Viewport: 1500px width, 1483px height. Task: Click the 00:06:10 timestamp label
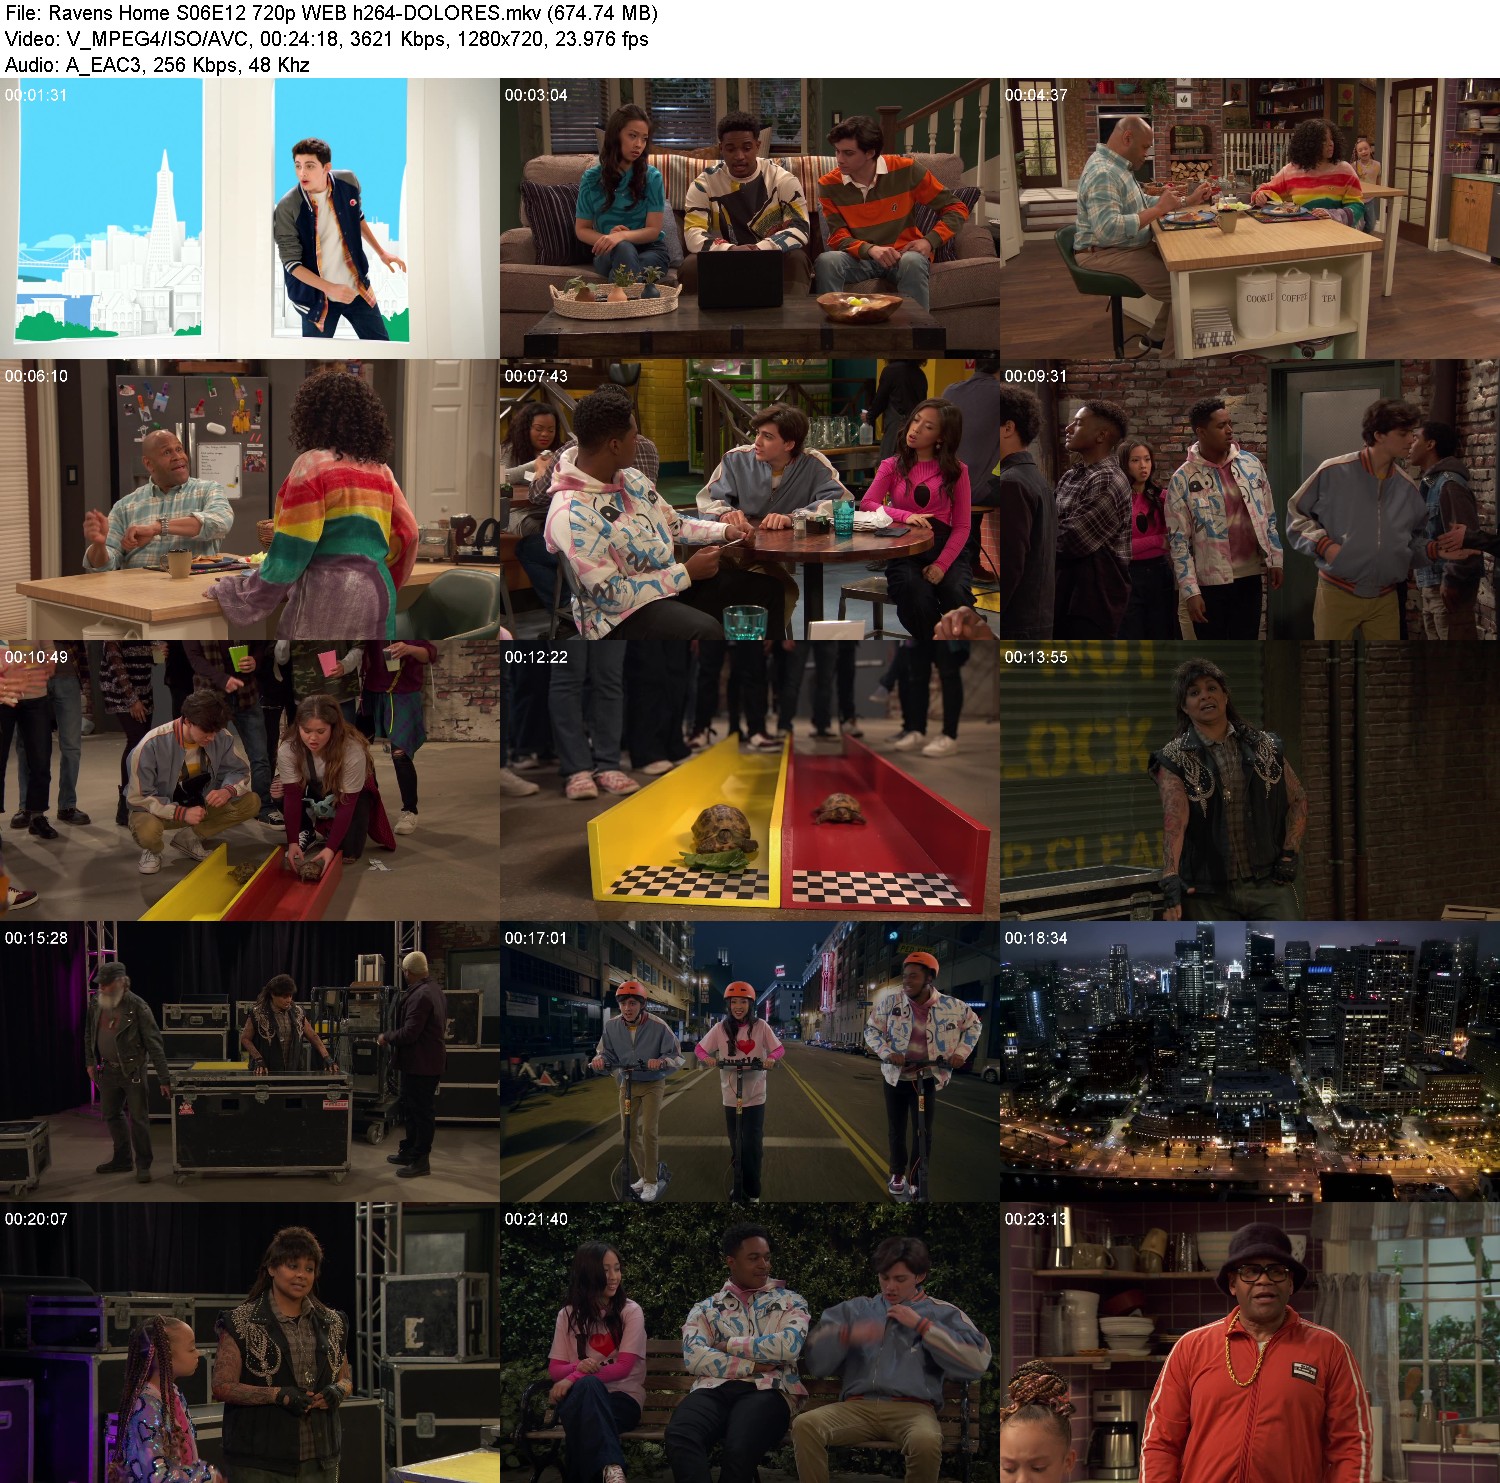pyautogui.click(x=36, y=376)
